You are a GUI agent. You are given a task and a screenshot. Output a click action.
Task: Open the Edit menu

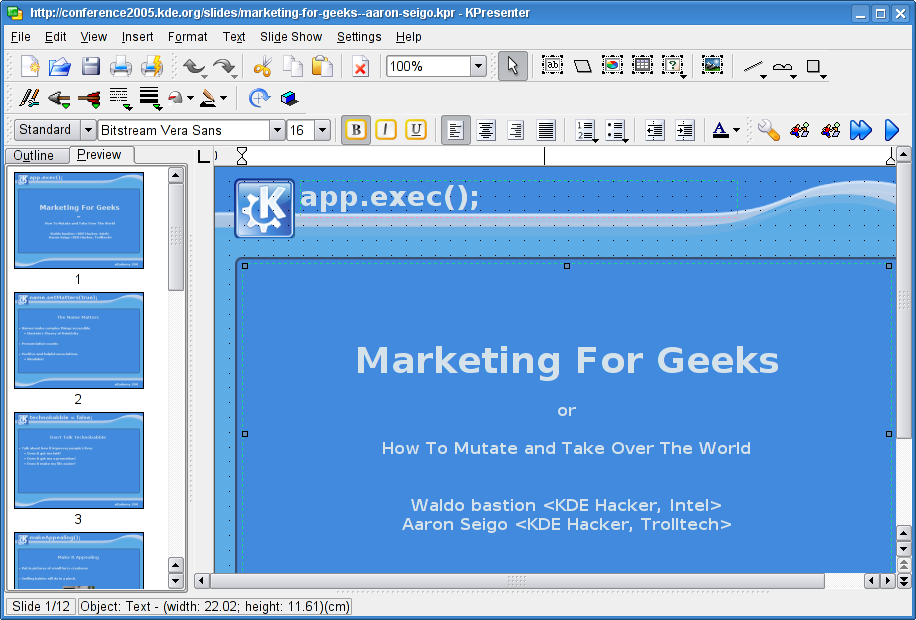[55, 37]
